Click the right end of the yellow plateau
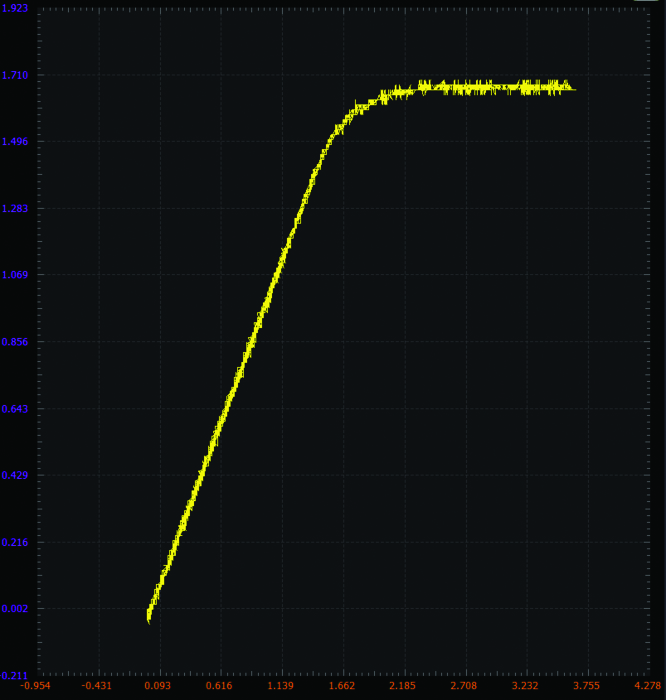The height and width of the screenshot is (700, 666). point(574,89)
